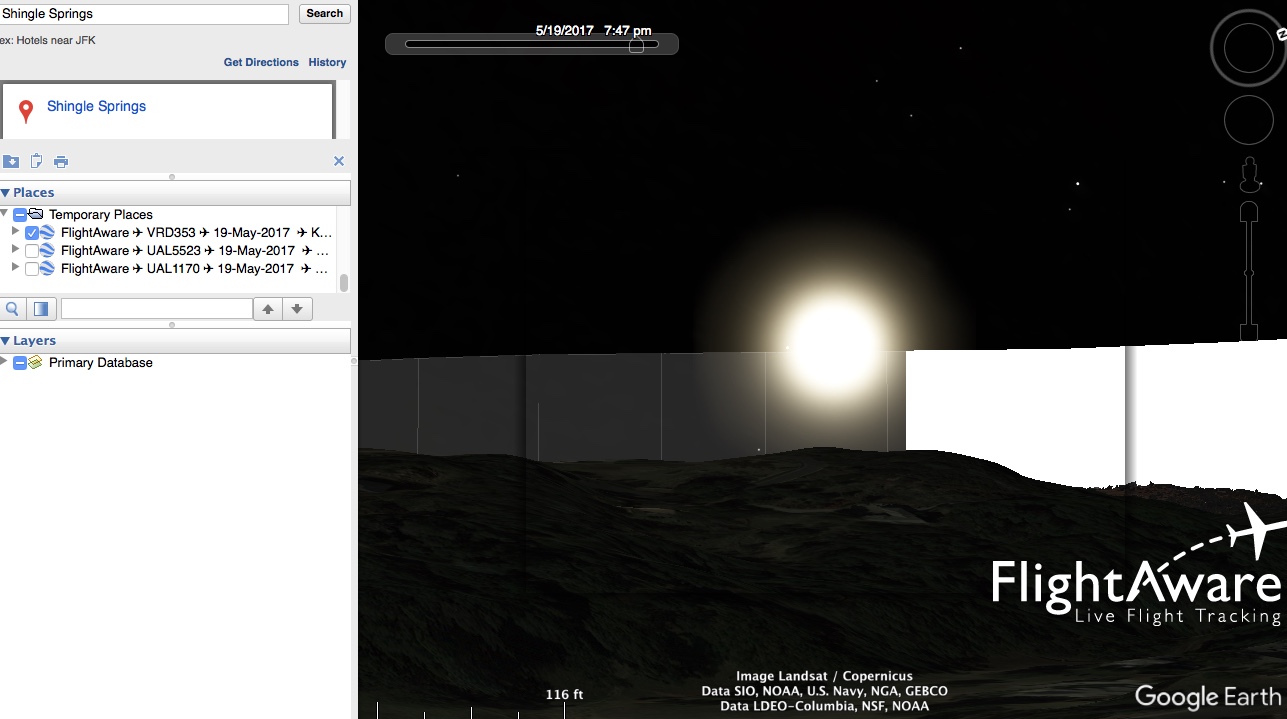Move selected place down with arrow button
The width and height of the screenshot is (1287, 719).
pyautogui.click(x=297, y=309)
